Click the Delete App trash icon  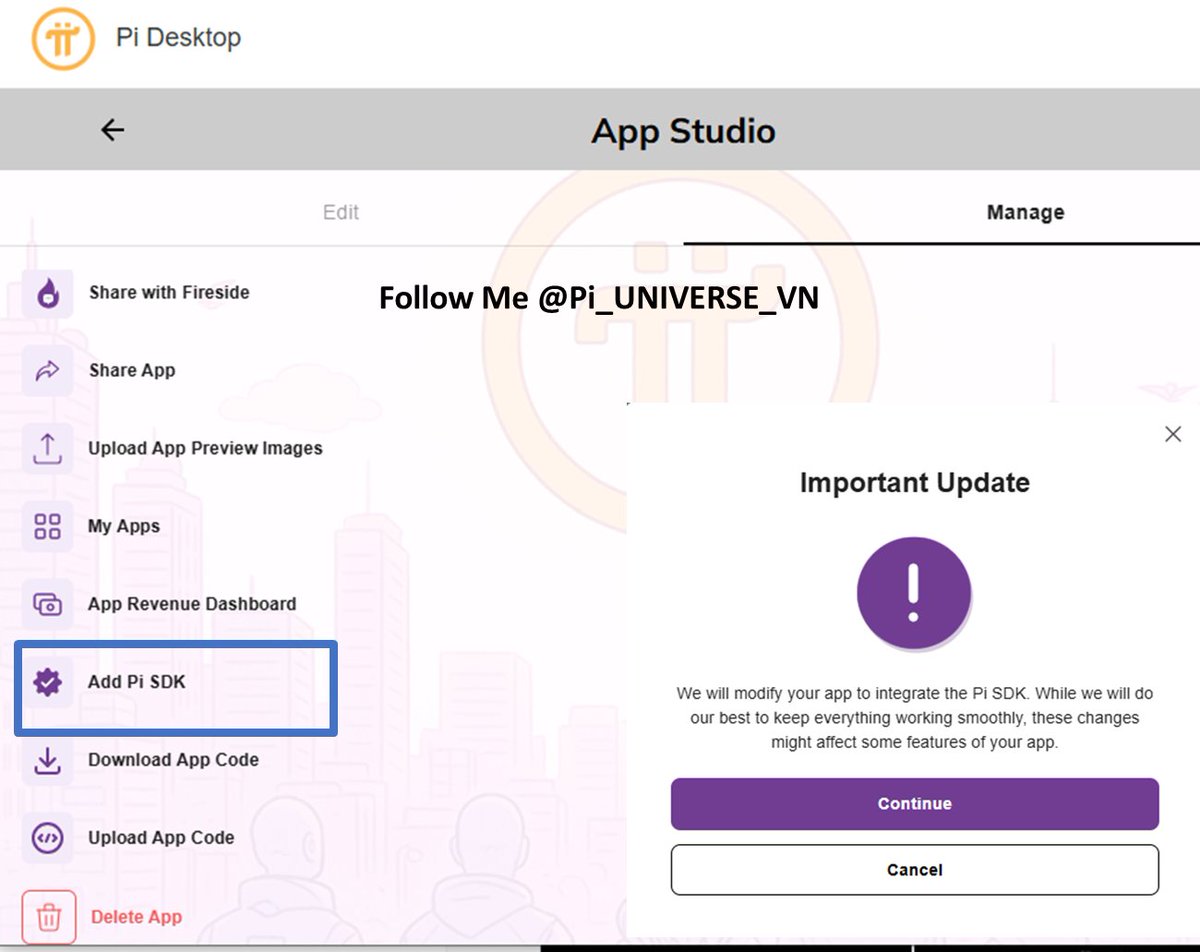48,917
